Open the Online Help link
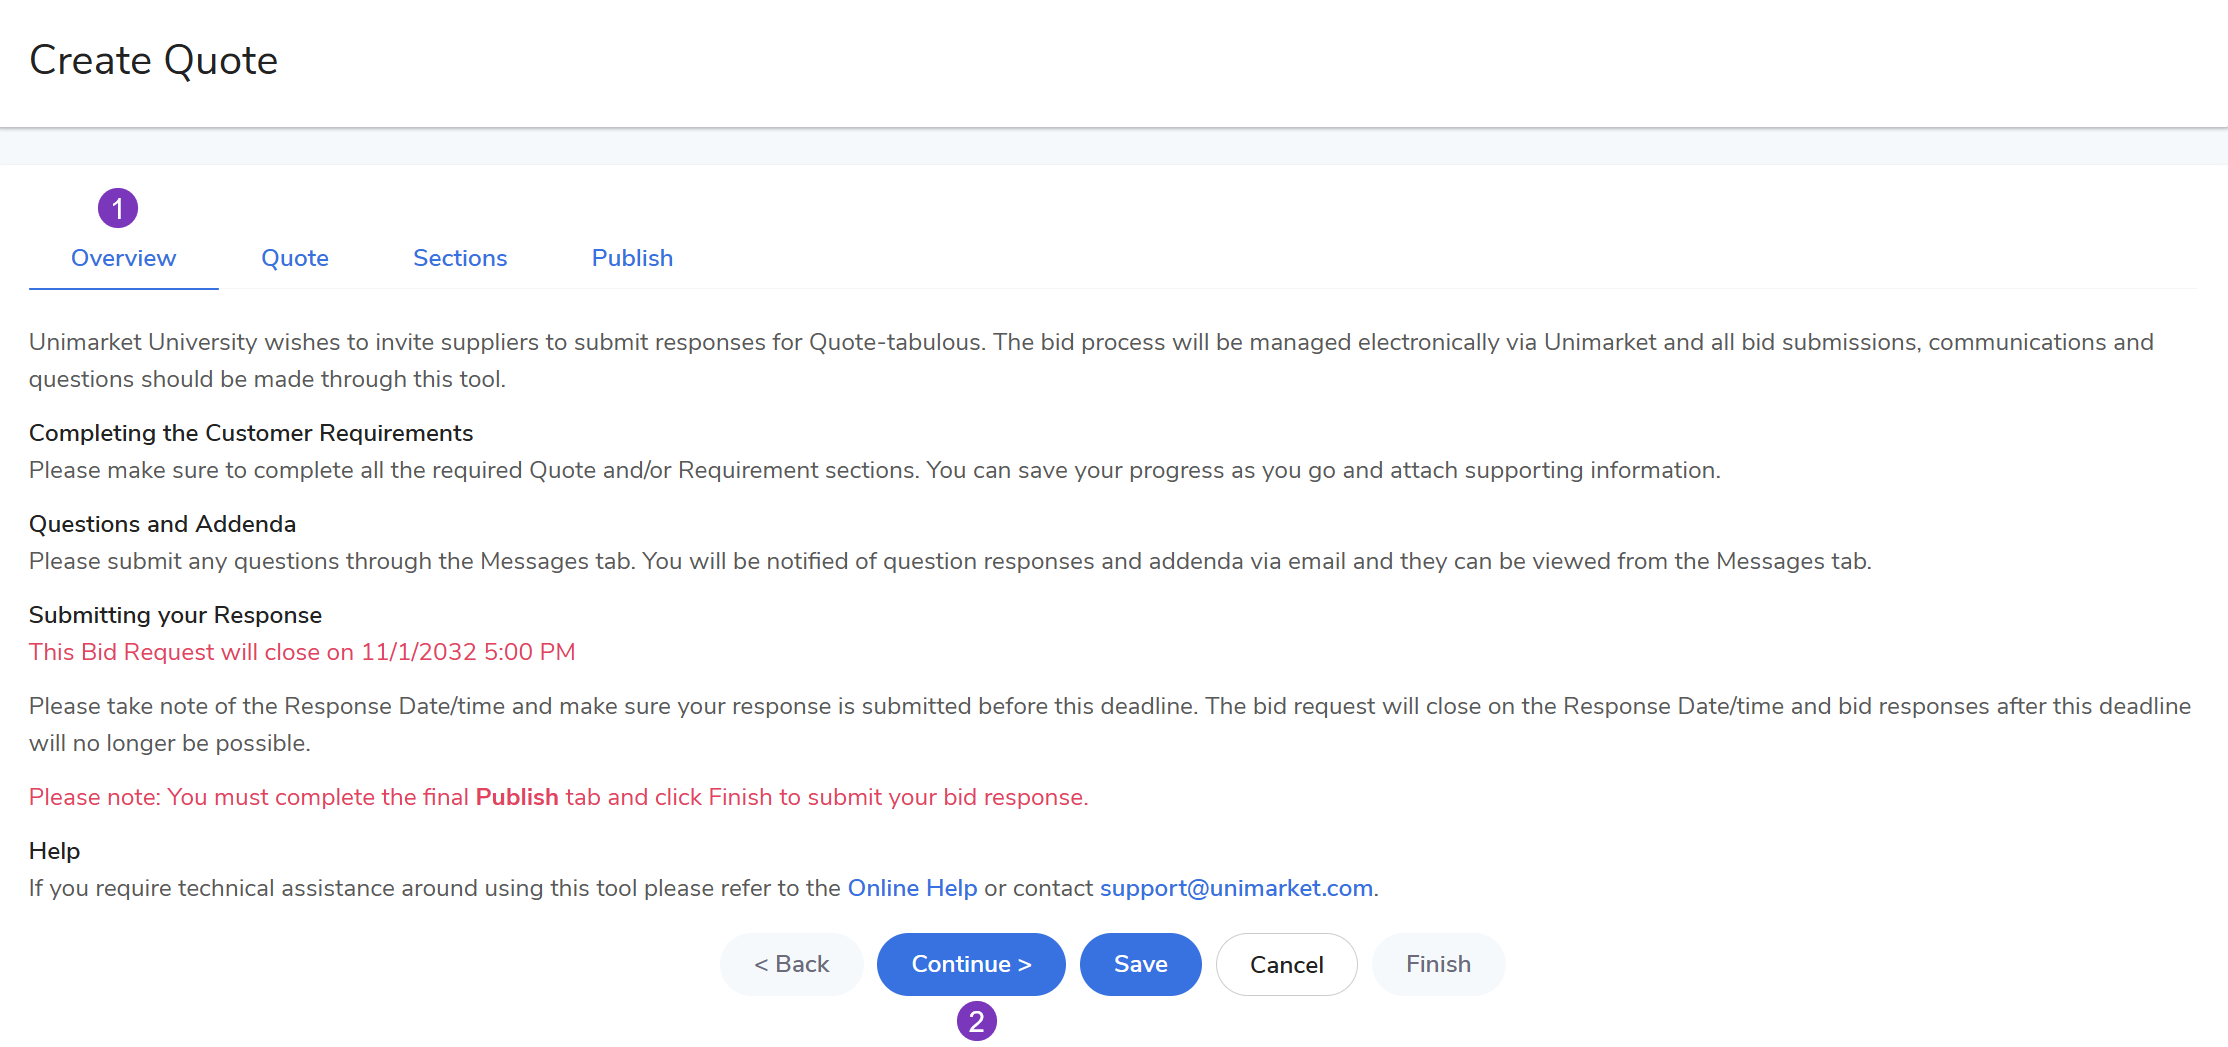 [x=912, y=888]
